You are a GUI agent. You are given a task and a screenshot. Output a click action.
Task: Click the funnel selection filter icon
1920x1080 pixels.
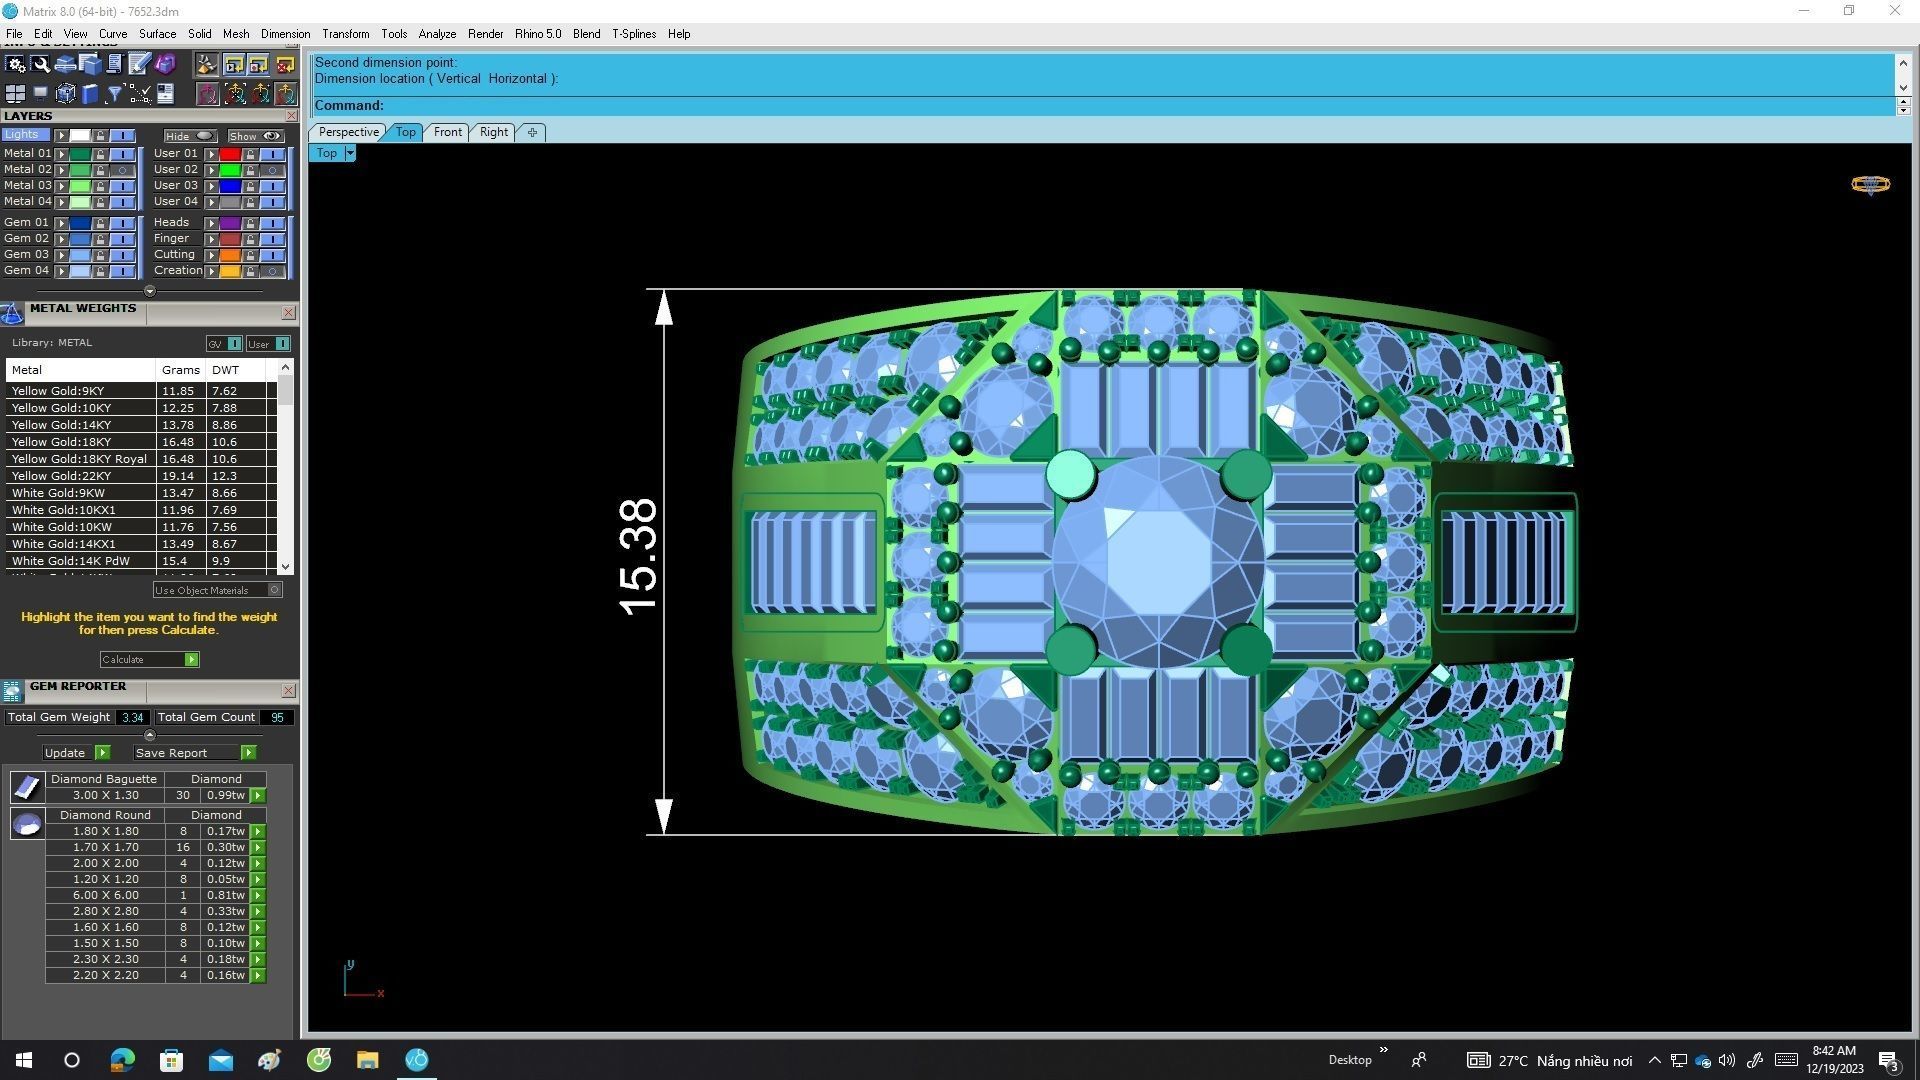114,94
